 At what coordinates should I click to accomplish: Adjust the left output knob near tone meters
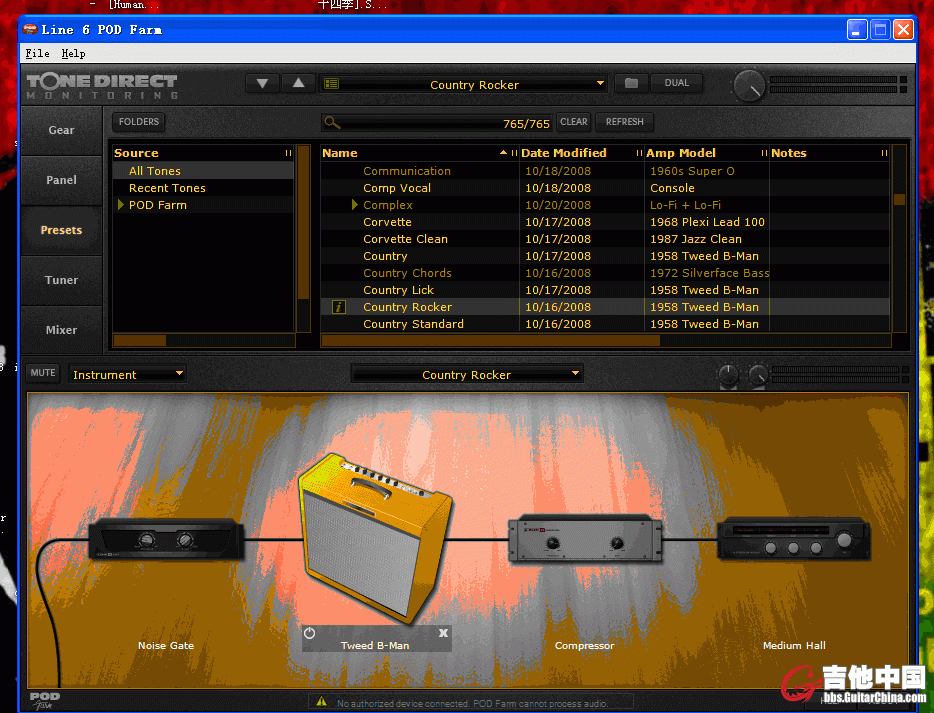click(x=728, y=375)
